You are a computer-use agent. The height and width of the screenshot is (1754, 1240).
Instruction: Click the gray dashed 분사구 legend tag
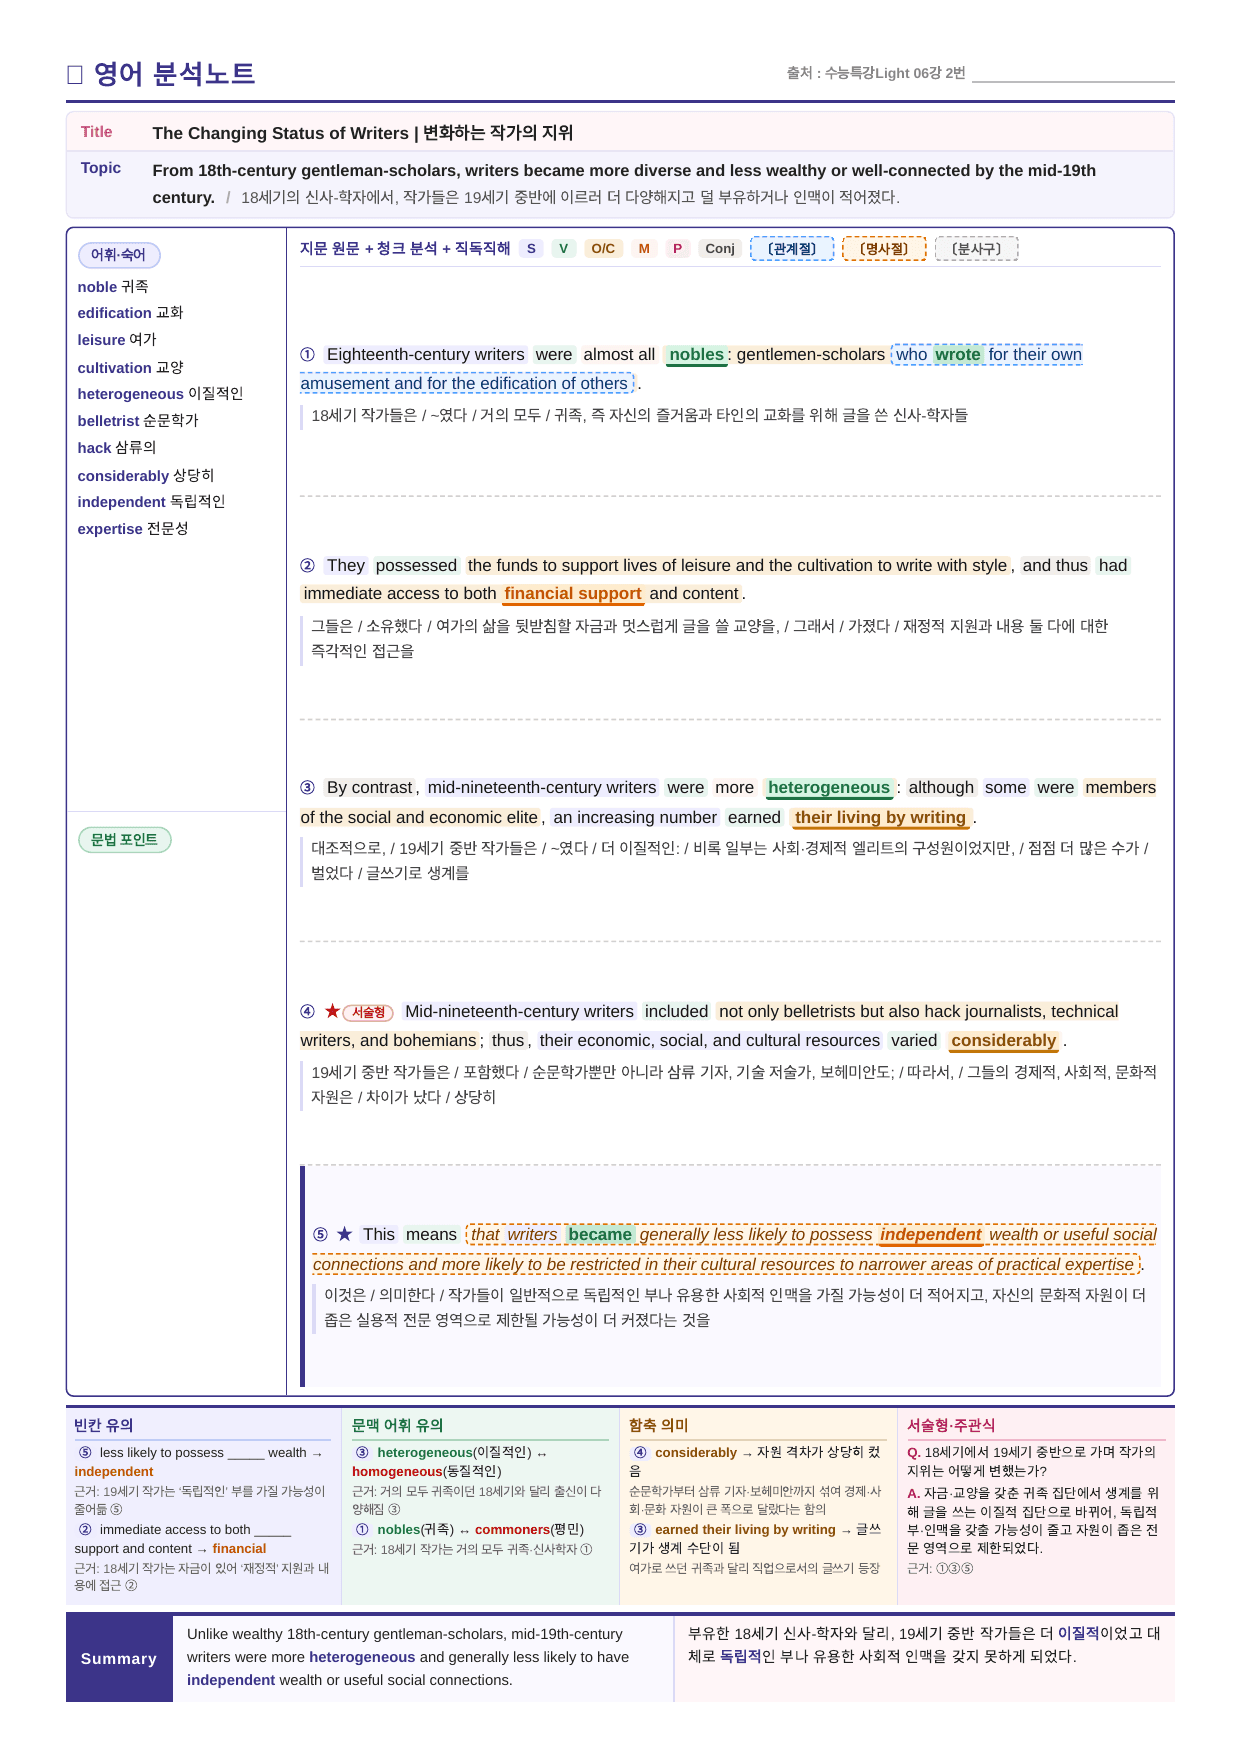coord(976,249)
